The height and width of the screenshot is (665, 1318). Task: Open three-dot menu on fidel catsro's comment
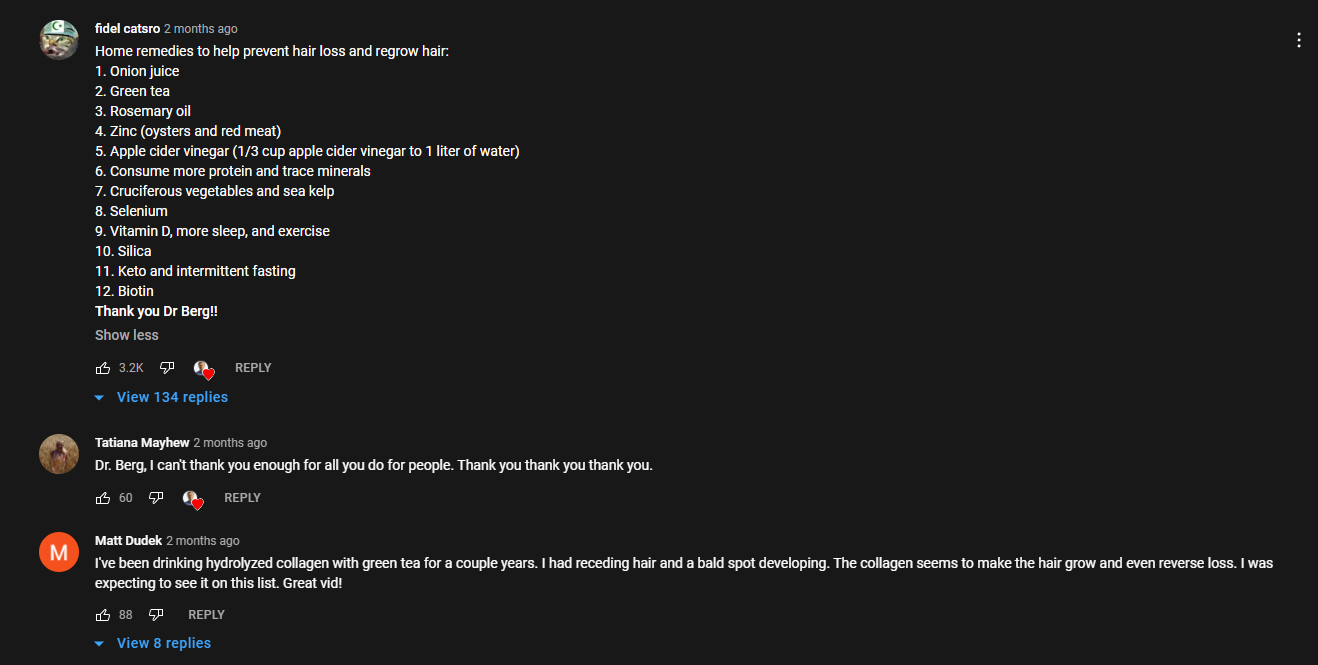[1299, 40]
